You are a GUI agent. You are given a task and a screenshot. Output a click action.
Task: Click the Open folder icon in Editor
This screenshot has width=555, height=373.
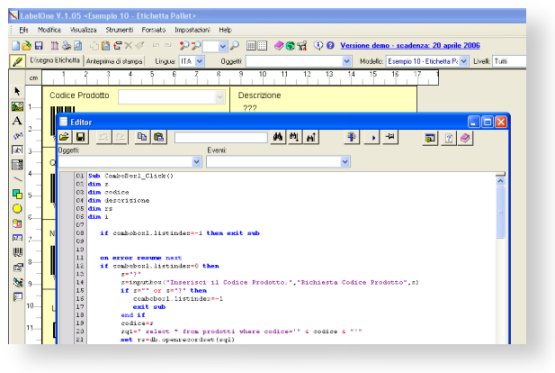tap(64, 137)
